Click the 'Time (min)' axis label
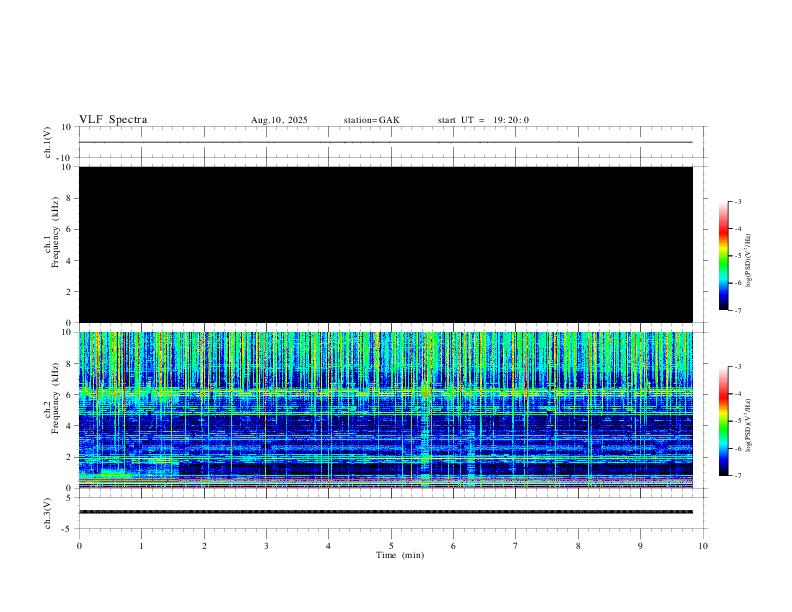This screenshot has height=612, width=792. tap(400, 555)
